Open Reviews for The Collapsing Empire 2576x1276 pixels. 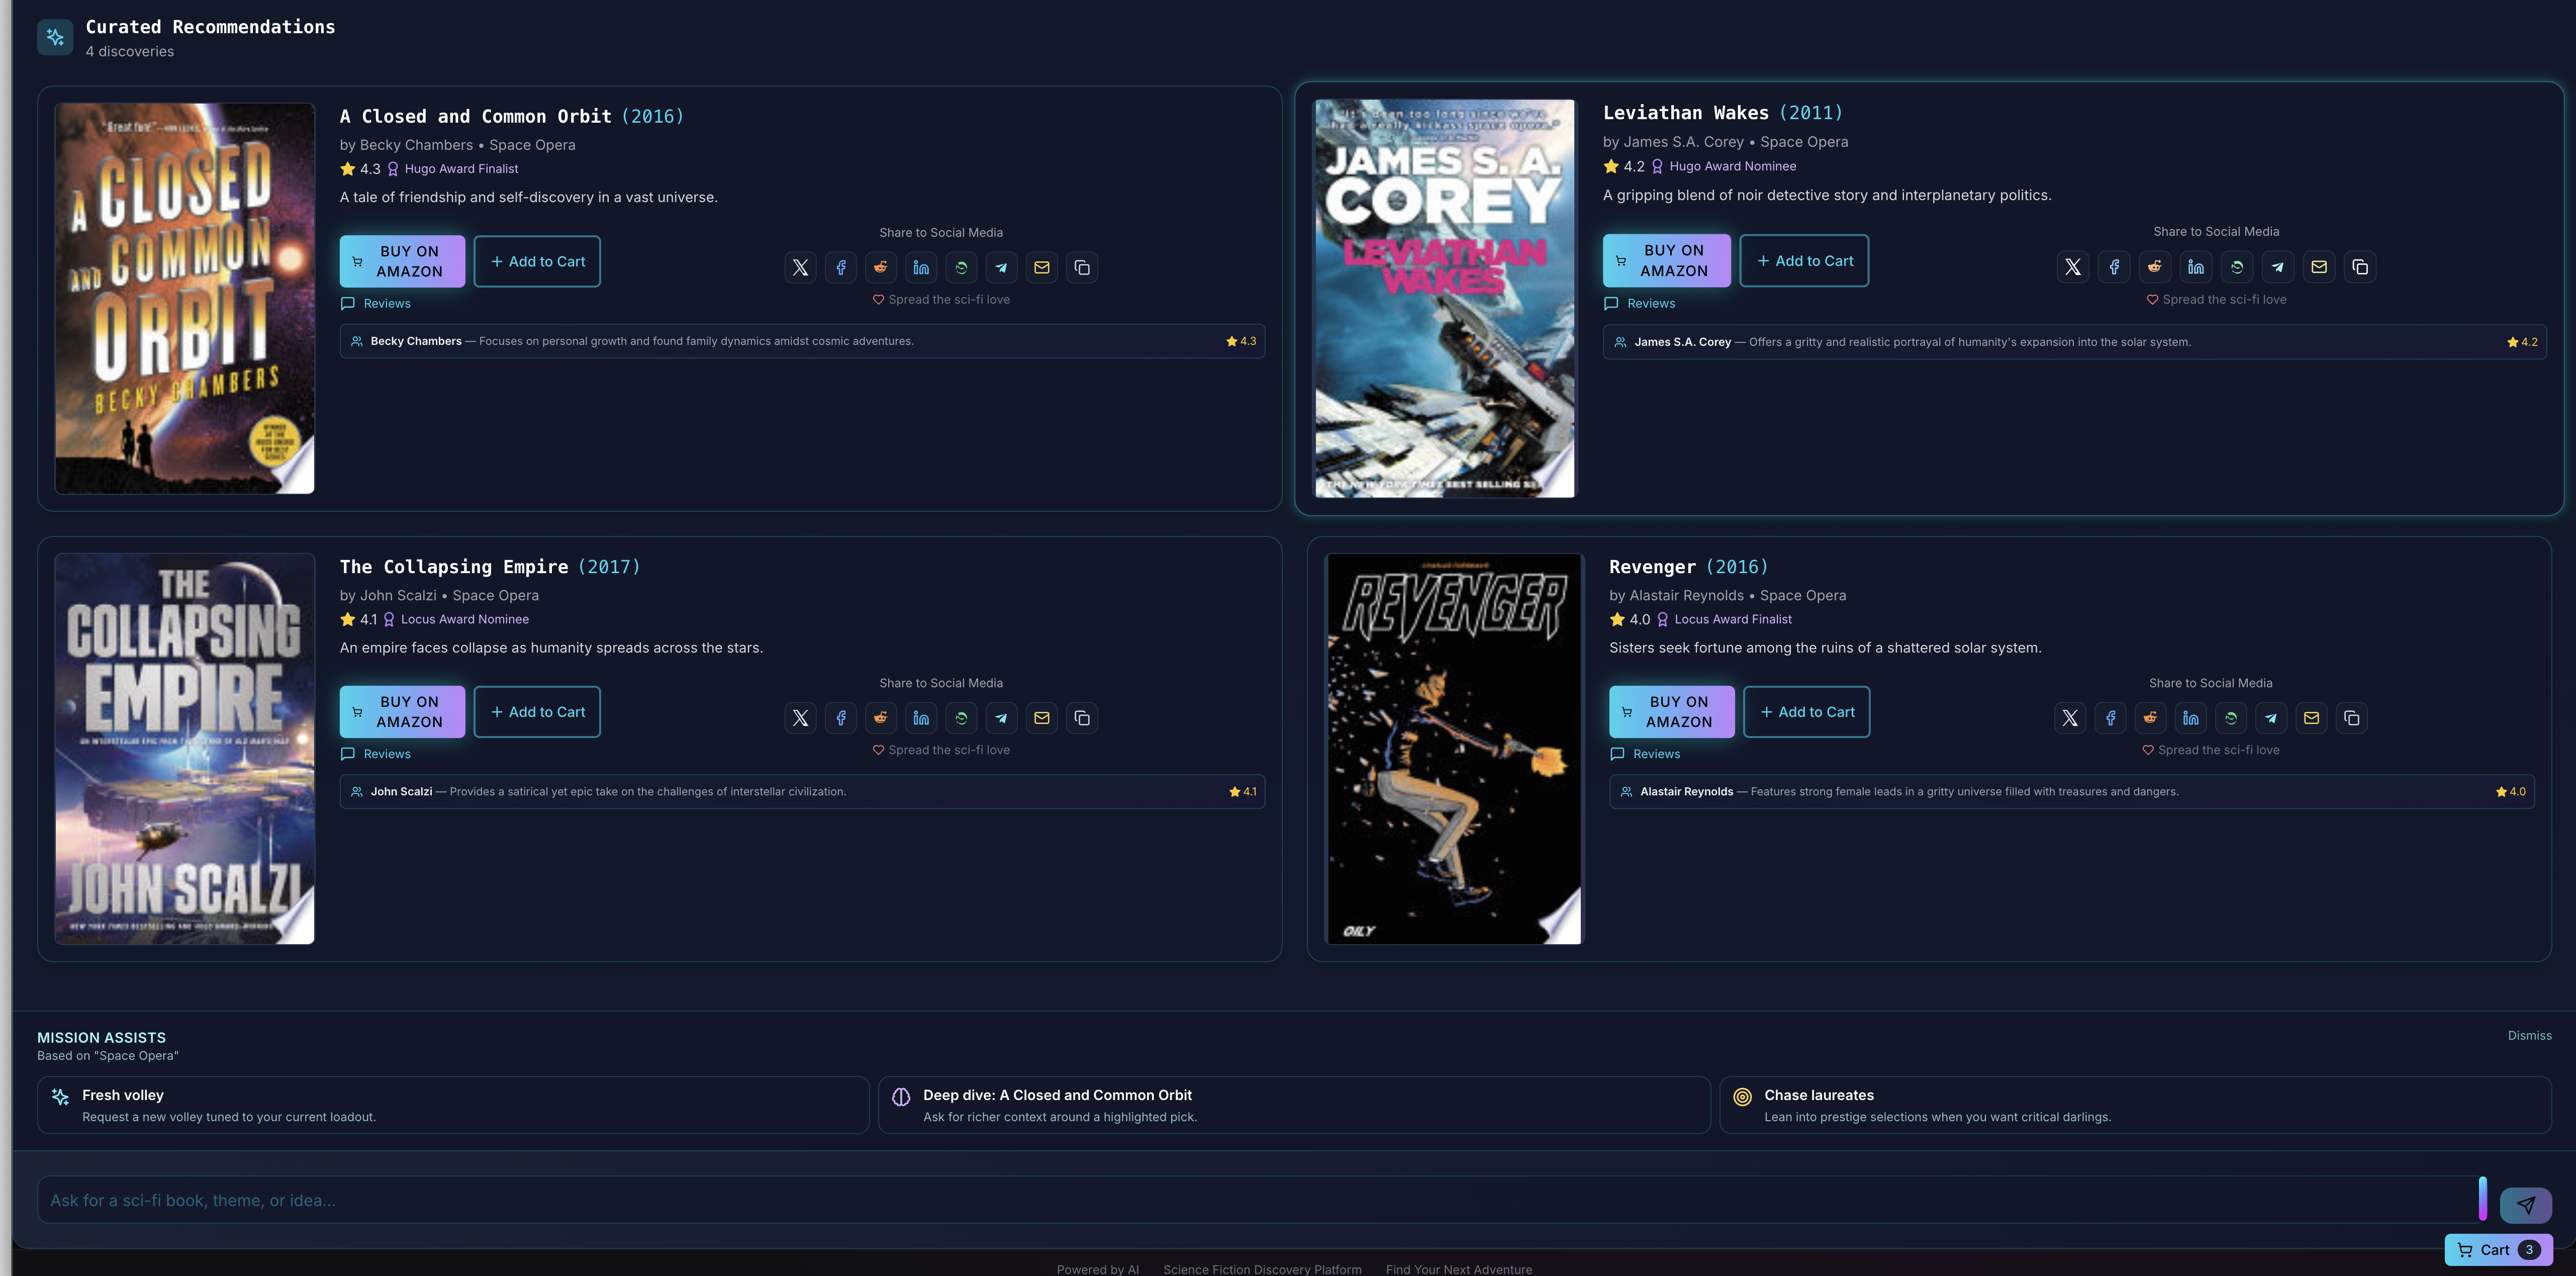click(376, 754)
